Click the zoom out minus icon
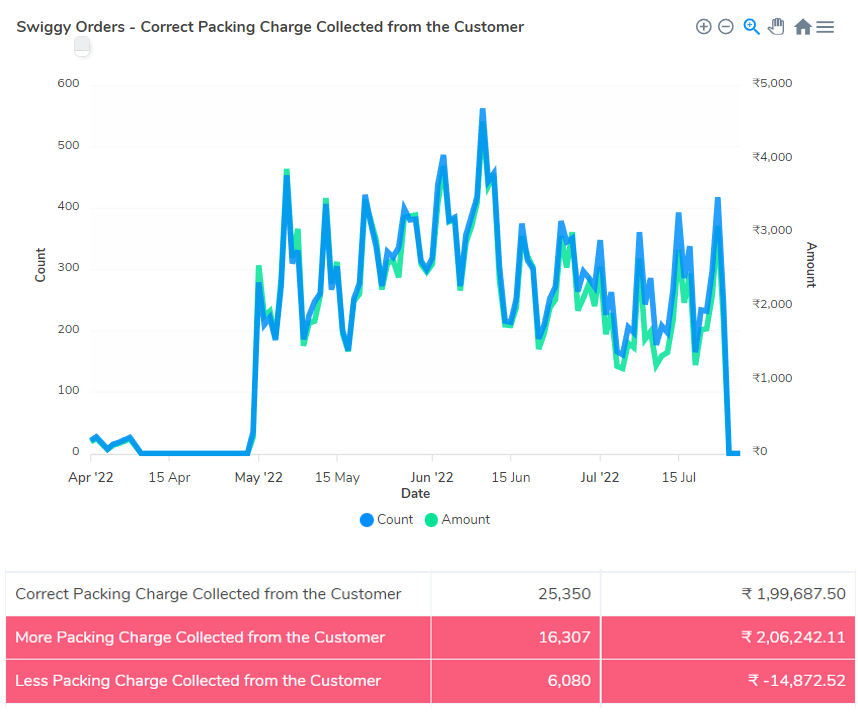This screenshot has width=858, height=718. (726, 26)
